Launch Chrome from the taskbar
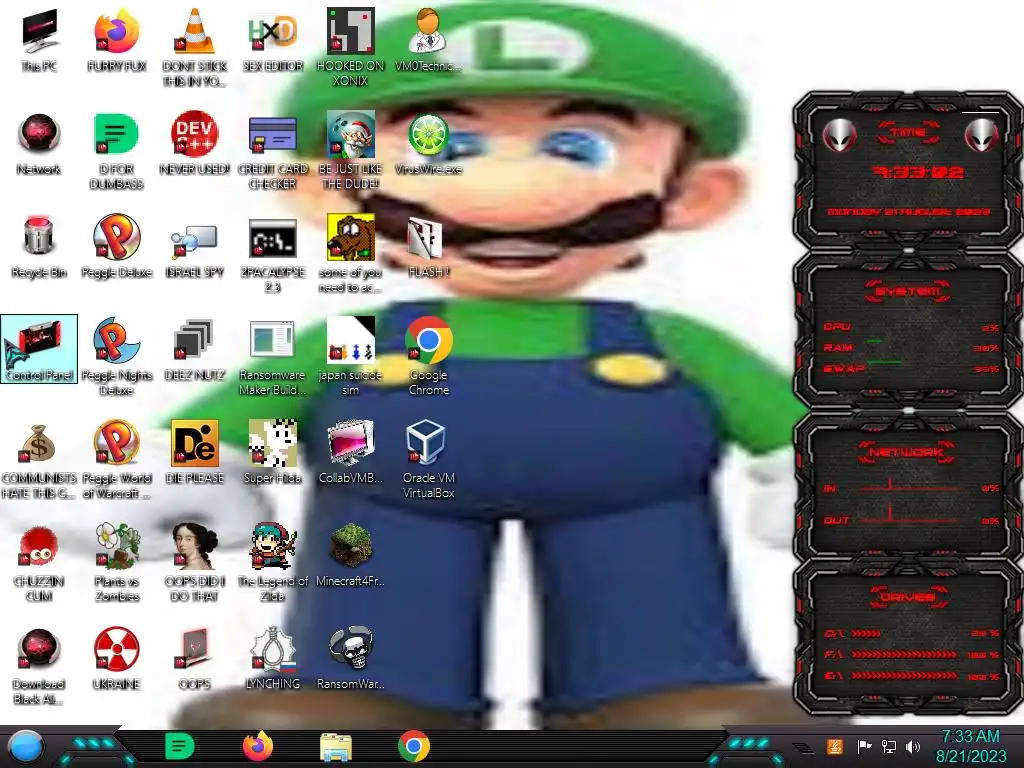The image size is (1024, 768). pyautogui.click(x=414, y=746)
